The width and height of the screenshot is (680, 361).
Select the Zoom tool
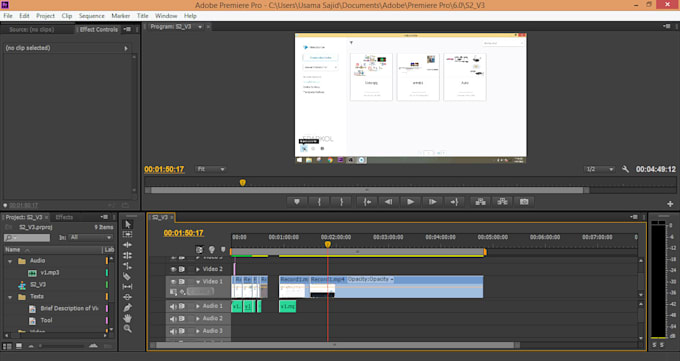click(128, 328)
